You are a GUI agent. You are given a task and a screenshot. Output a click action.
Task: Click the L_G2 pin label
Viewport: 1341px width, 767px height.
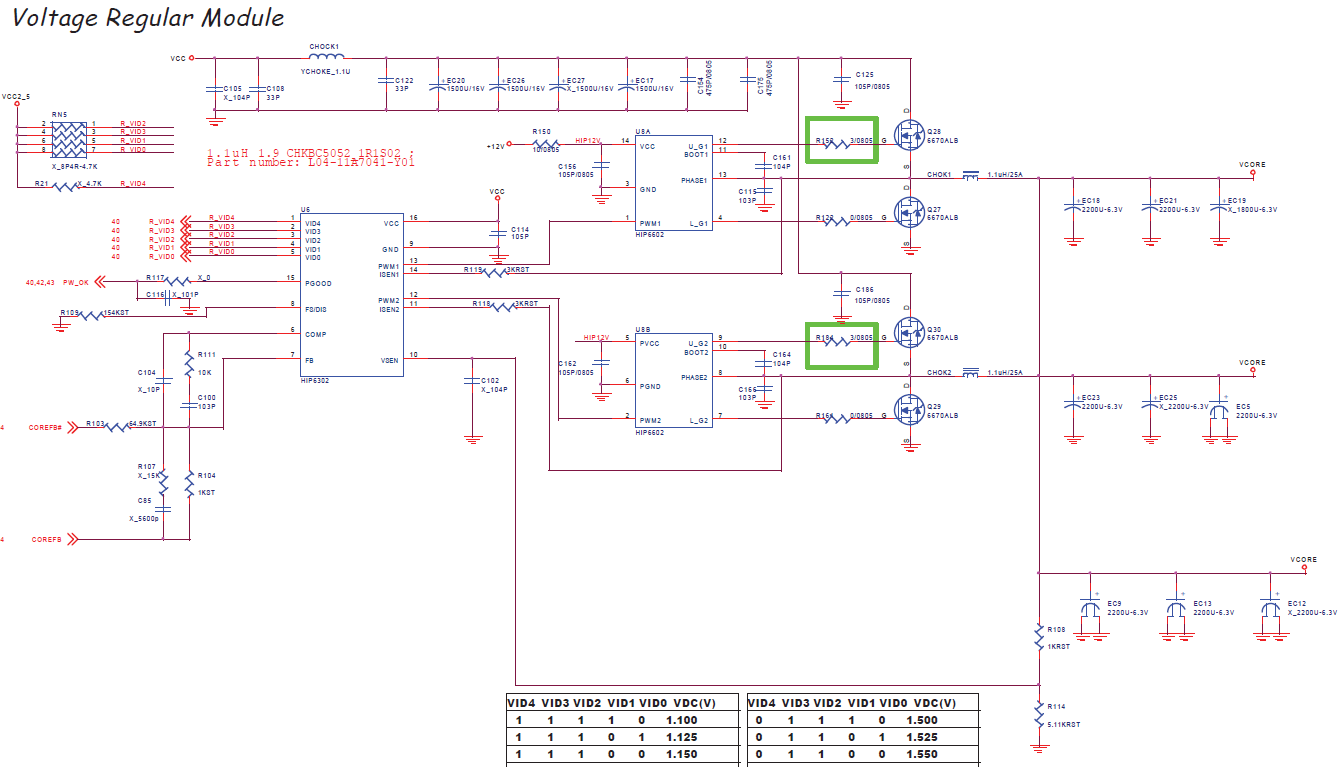(x=700, y=421)
